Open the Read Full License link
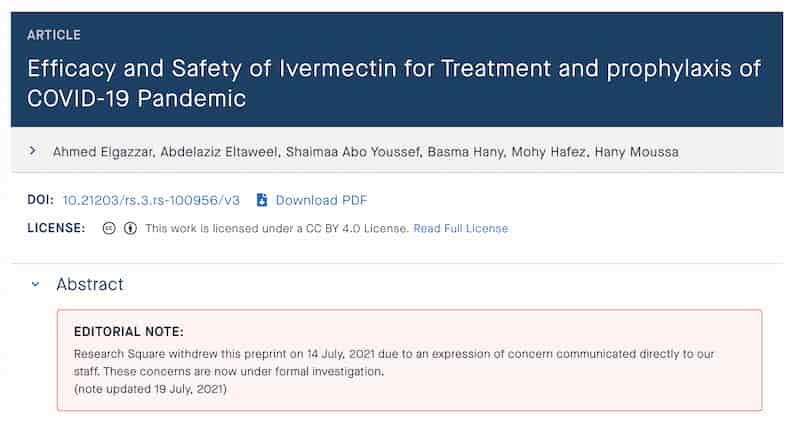Screen dimensions: 800x423 [x=461, y=228]
